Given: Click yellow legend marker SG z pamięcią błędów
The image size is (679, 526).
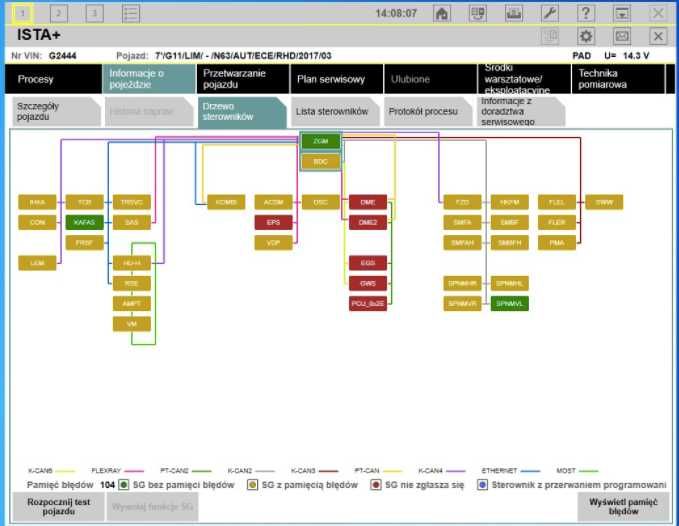Looking at the screenshot, I should click(252, 485).
